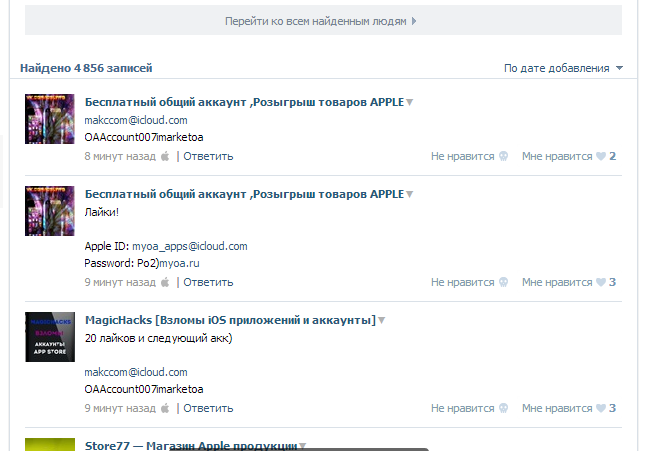Open the sort by date added dropdown

coord(563,68)
